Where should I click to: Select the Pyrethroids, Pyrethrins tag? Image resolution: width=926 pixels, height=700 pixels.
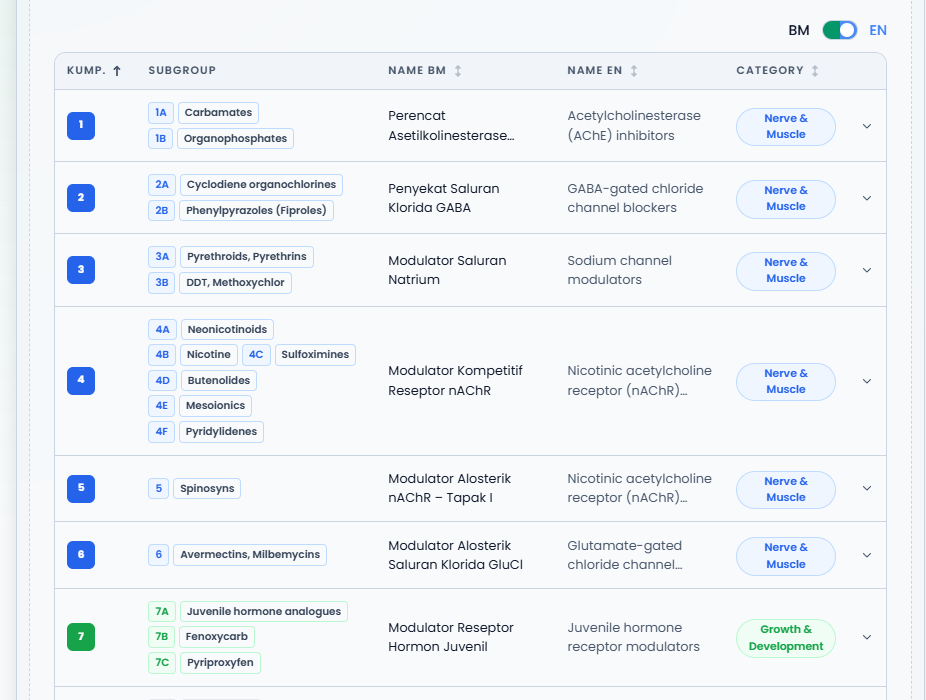[246, 257]
